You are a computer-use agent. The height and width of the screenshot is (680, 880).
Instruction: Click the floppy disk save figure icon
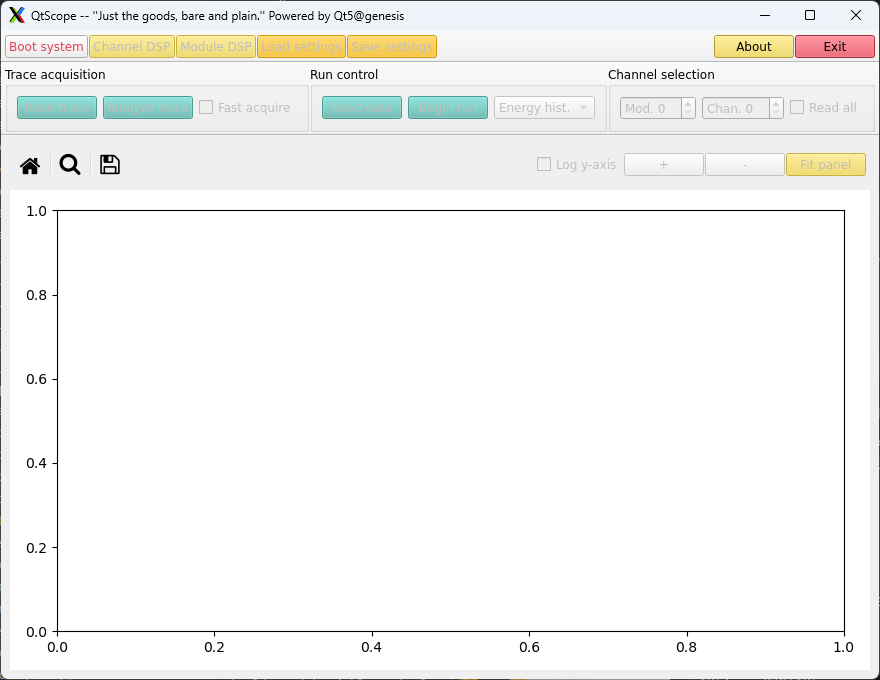(x=110, y=165)
